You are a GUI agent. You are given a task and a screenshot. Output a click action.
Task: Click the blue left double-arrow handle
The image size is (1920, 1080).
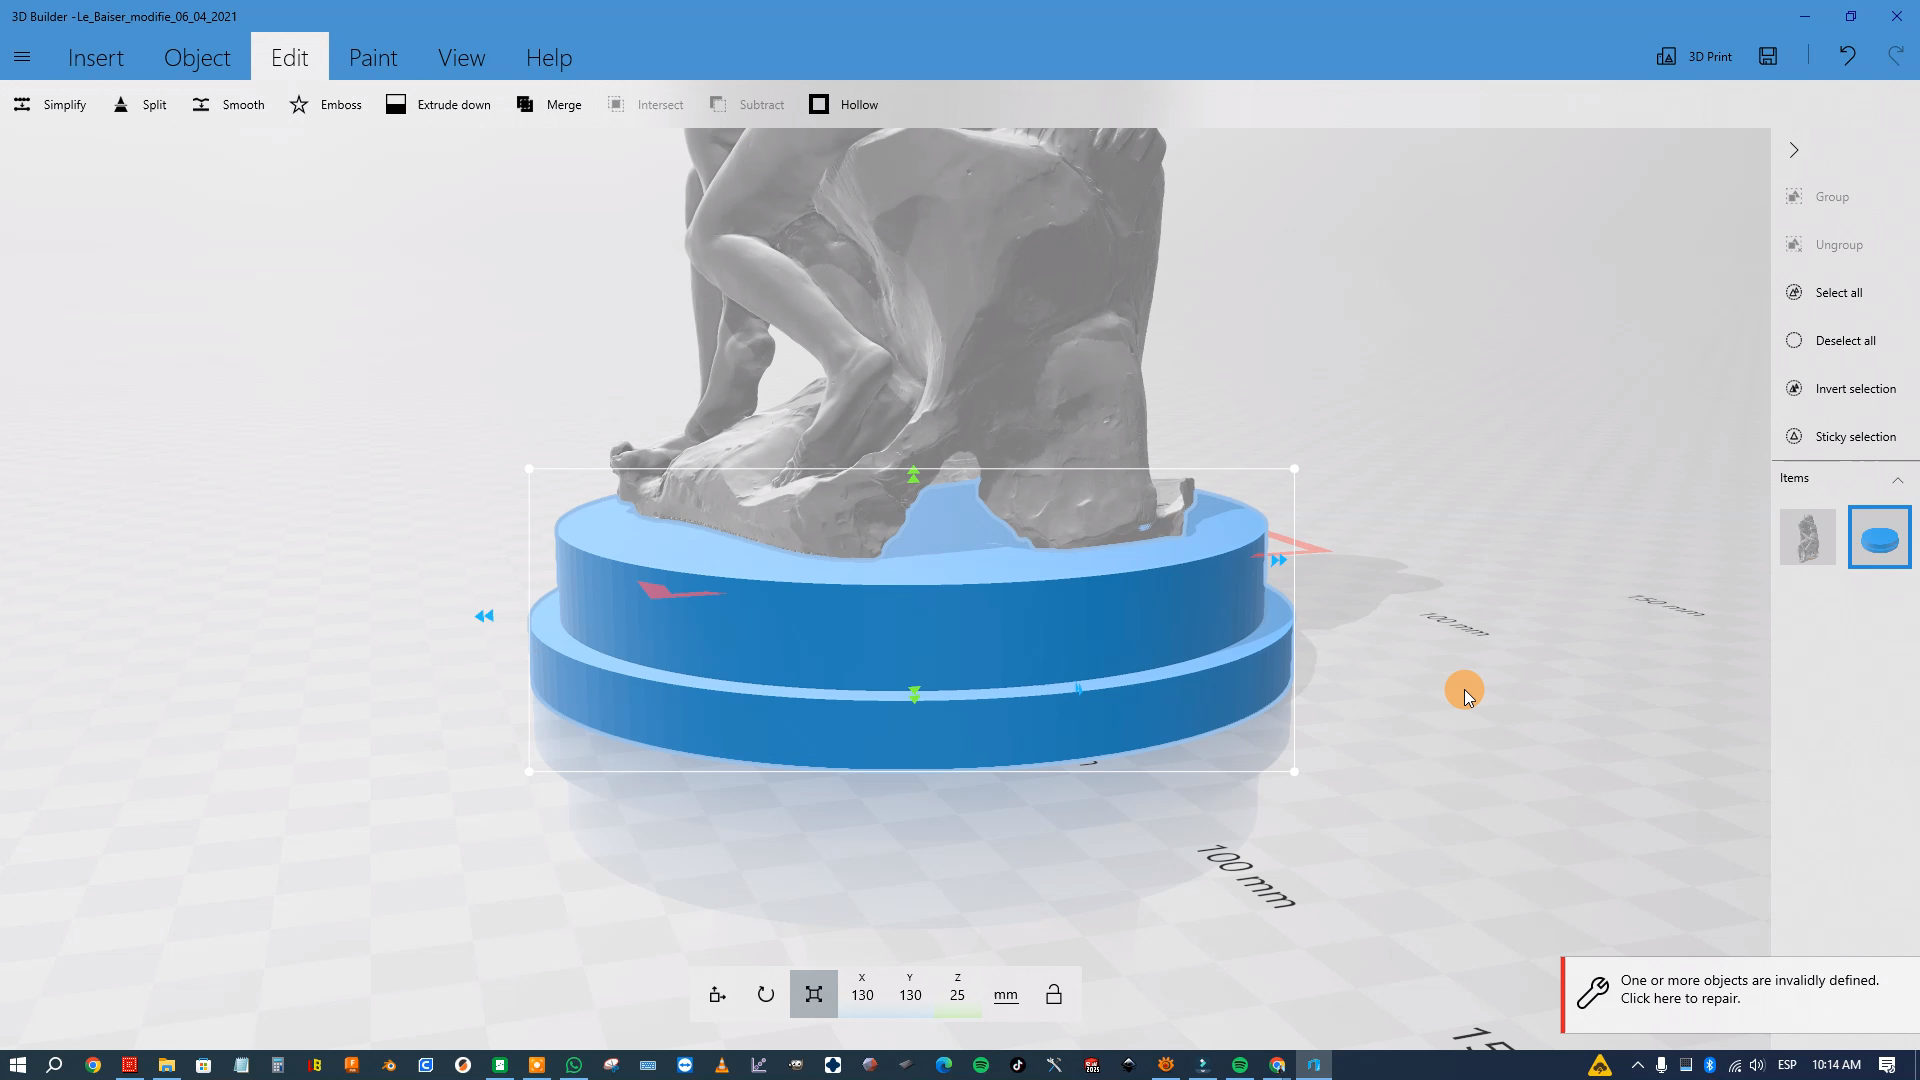(484, 616)
